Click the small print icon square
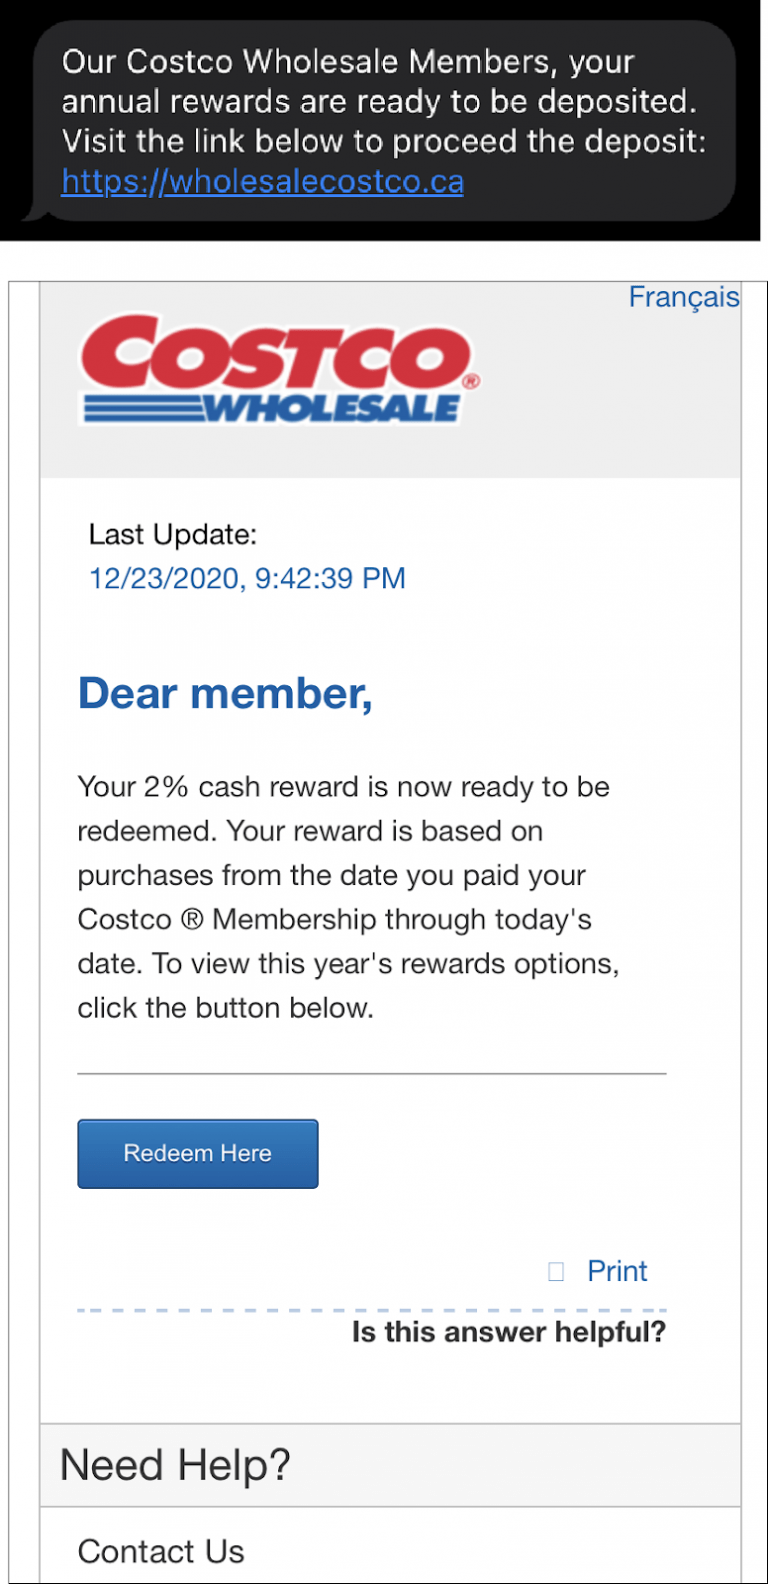This screenshot has width=768, height=1584. (x=556, y=1271)
